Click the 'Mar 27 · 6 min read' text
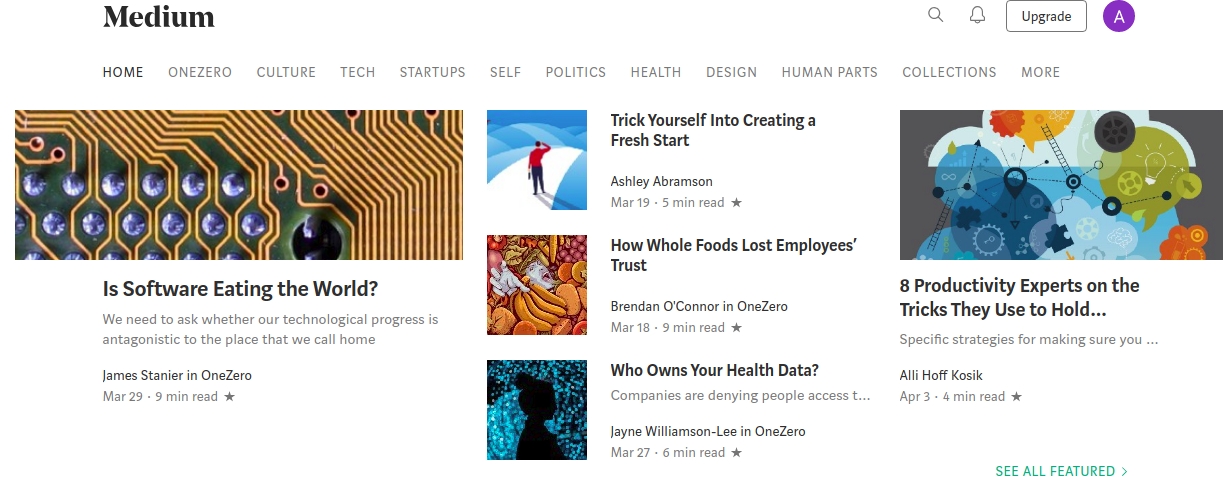 click(x=668, y=453)
